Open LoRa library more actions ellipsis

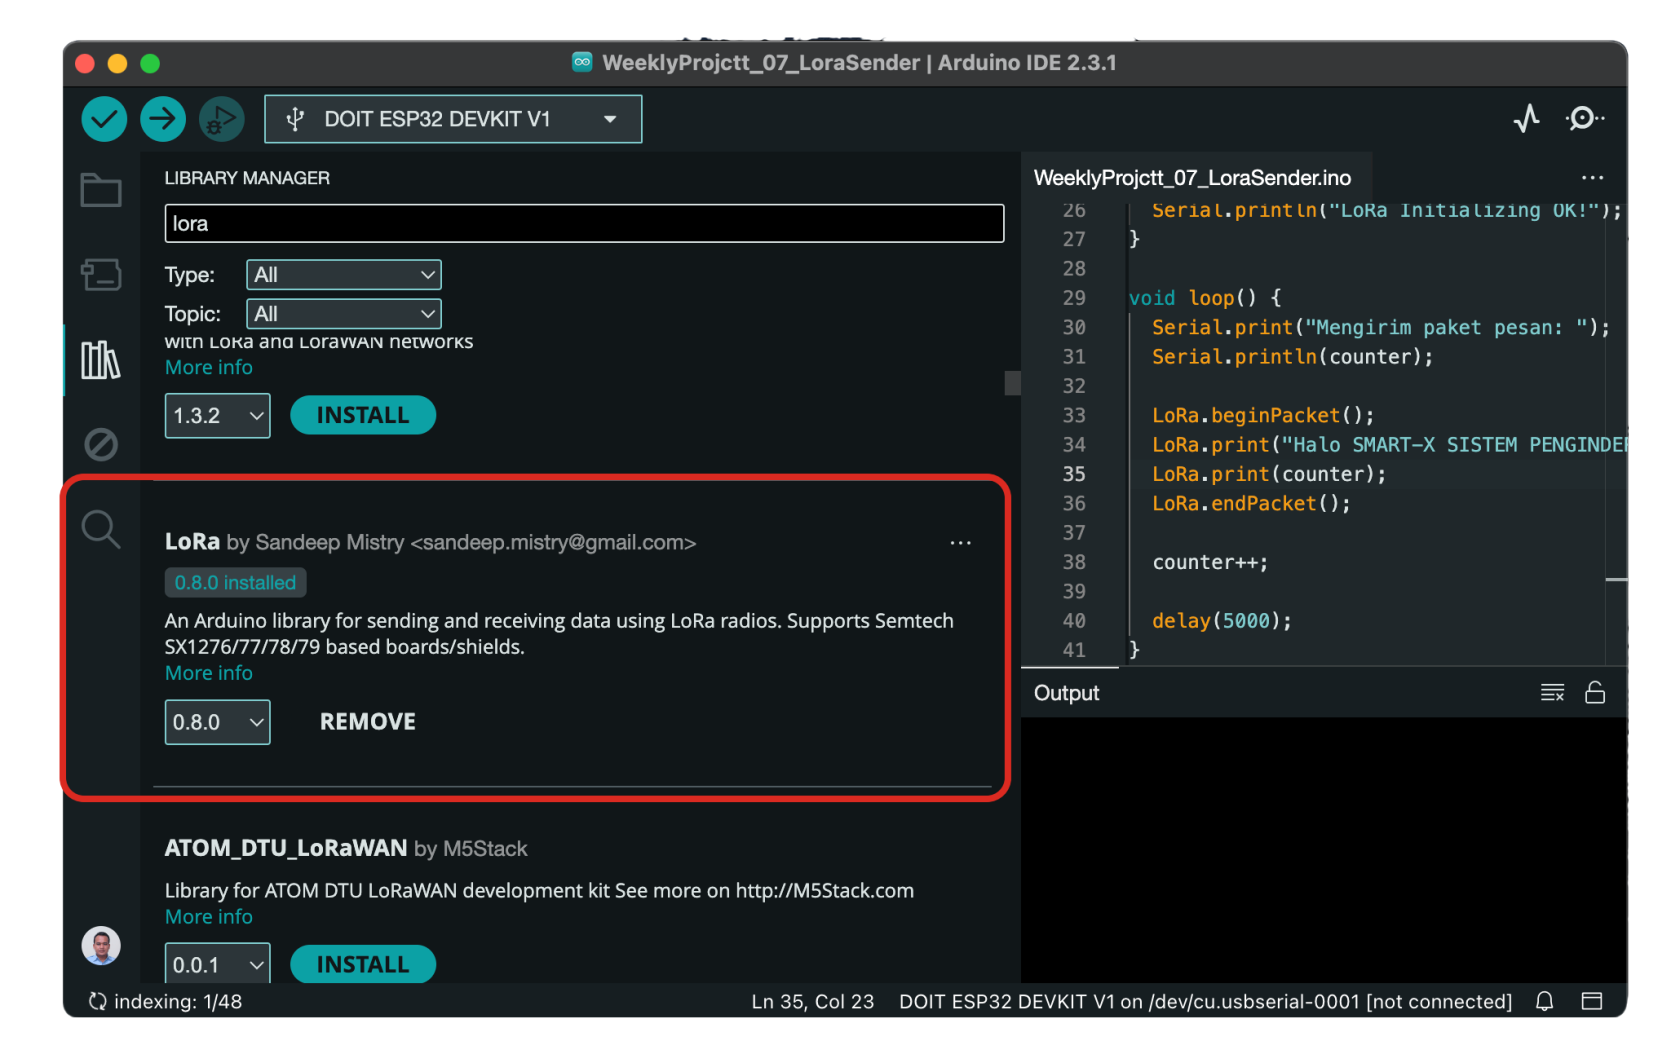point(960,543)
